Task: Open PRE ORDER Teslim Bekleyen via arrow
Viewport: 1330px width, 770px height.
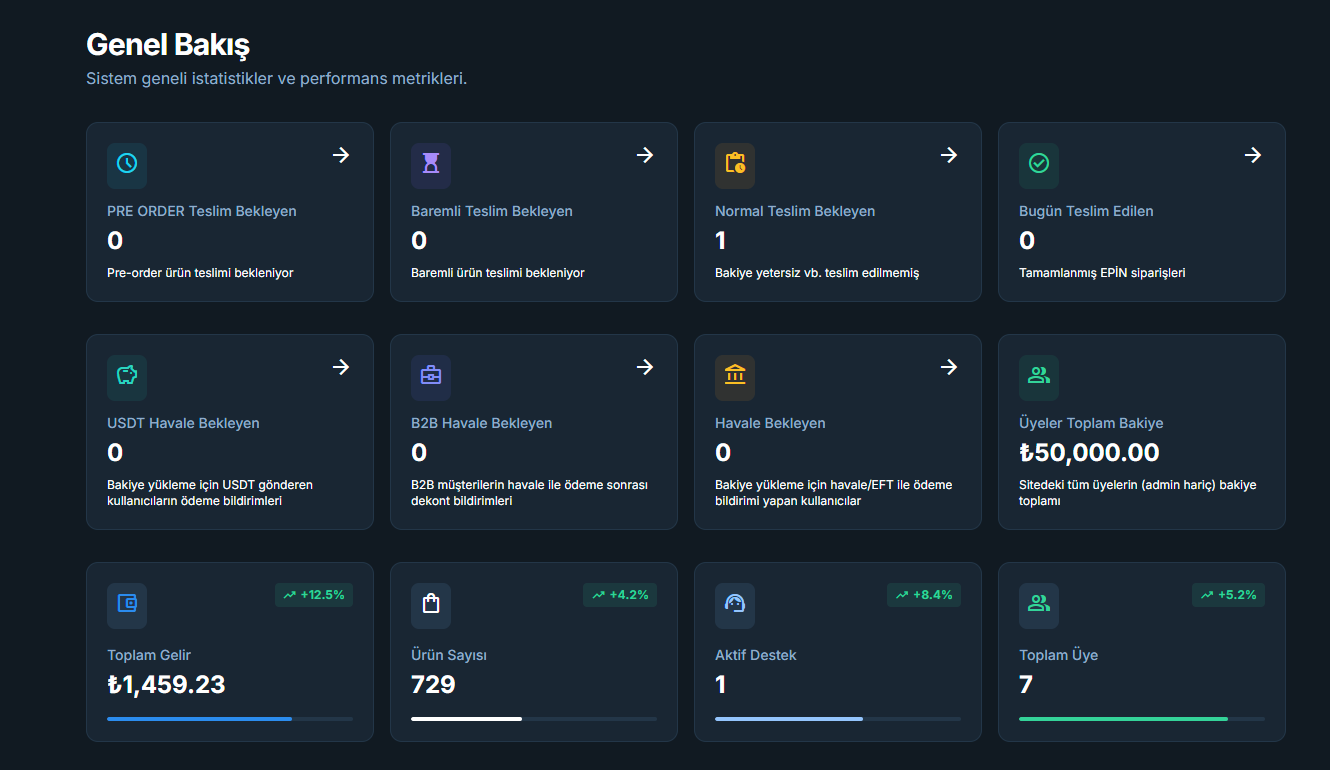Action: click(x=341, y=155)
